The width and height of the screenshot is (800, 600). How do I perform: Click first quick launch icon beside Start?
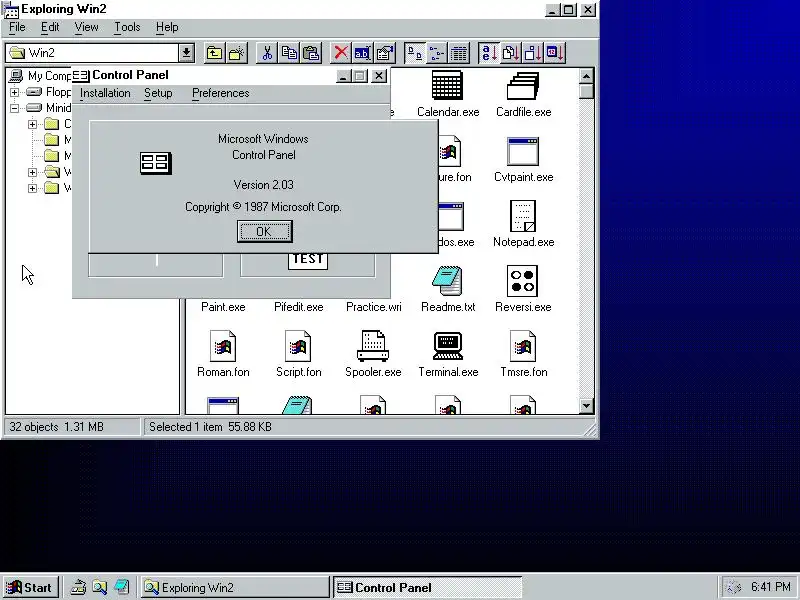tap(78, 588)
